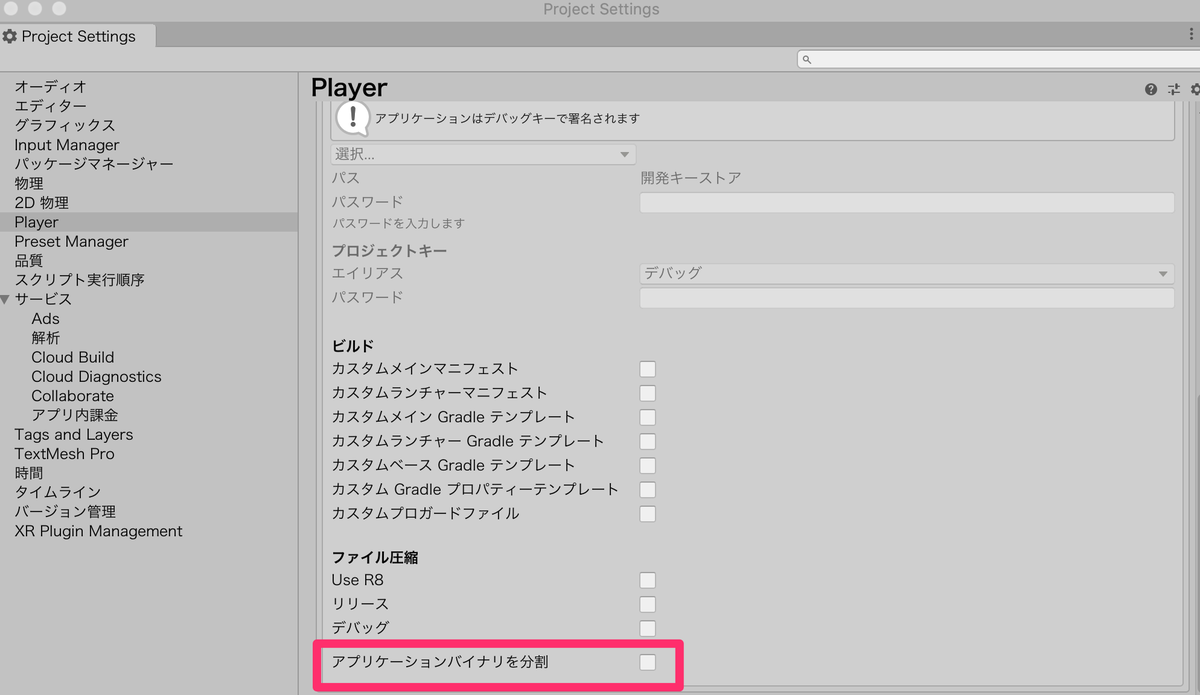Select エディター settings category
The width and height of the screenshot is (1200, 695).
(x=51, y=106)
